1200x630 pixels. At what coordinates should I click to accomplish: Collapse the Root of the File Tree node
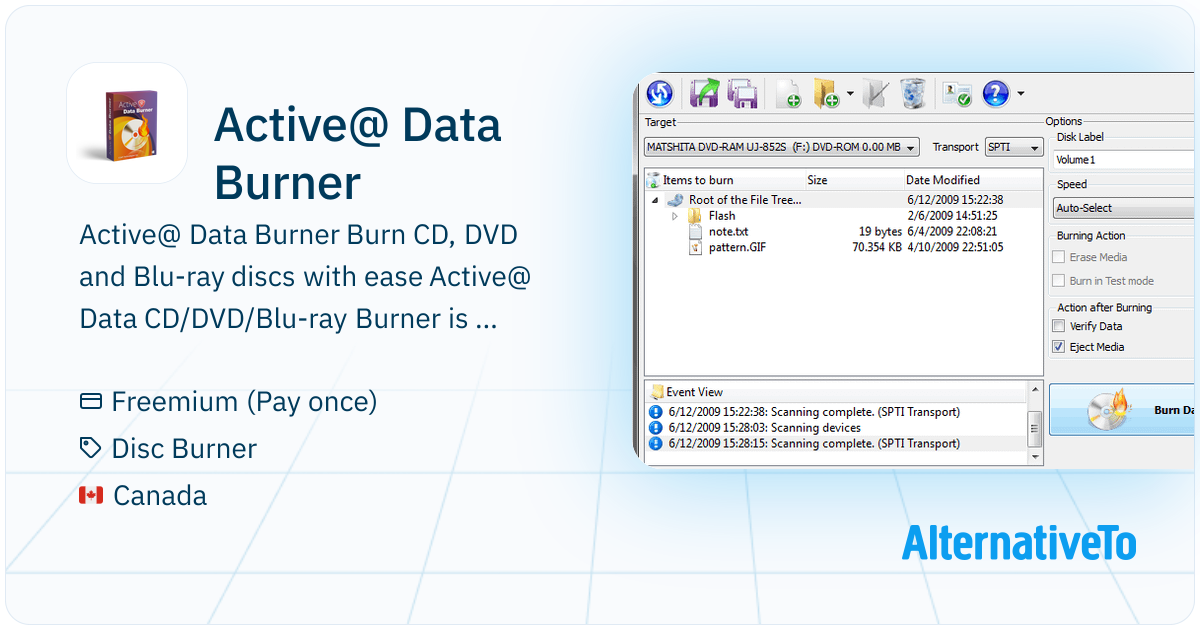coord(655,200)
